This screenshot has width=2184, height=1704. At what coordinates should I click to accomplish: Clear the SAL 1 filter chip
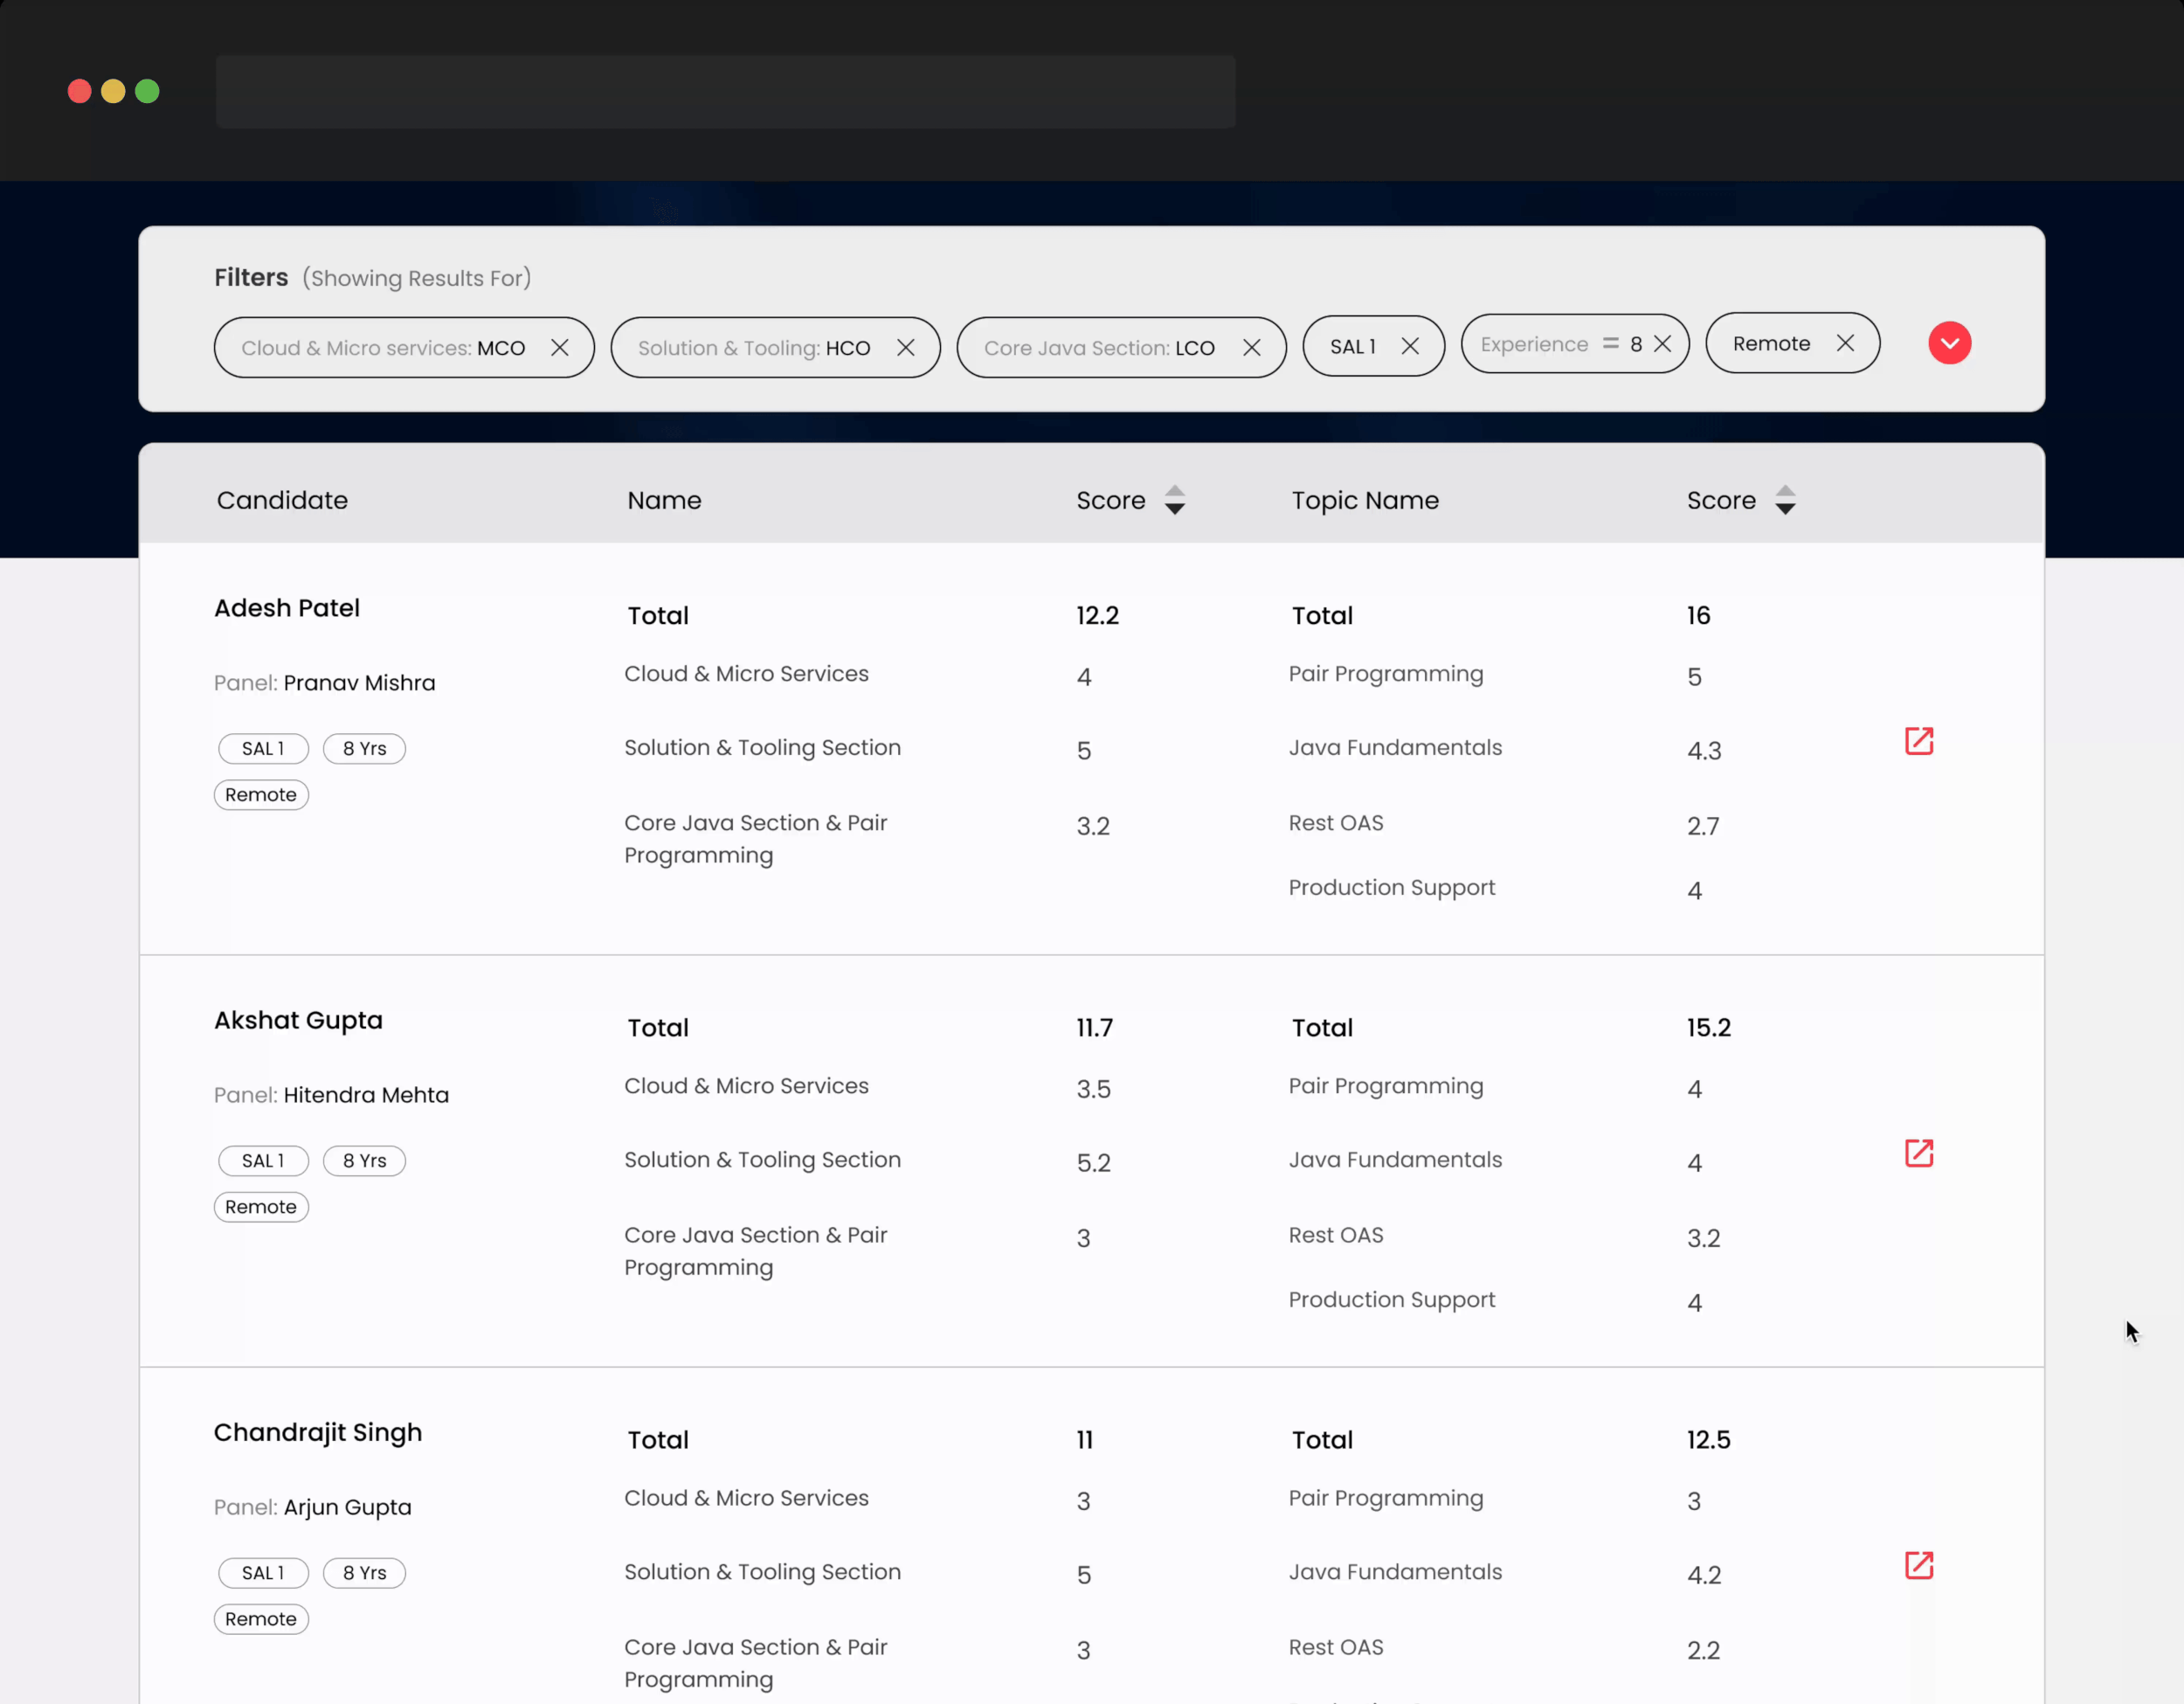pyautogui.click(x=1410, y=346)
